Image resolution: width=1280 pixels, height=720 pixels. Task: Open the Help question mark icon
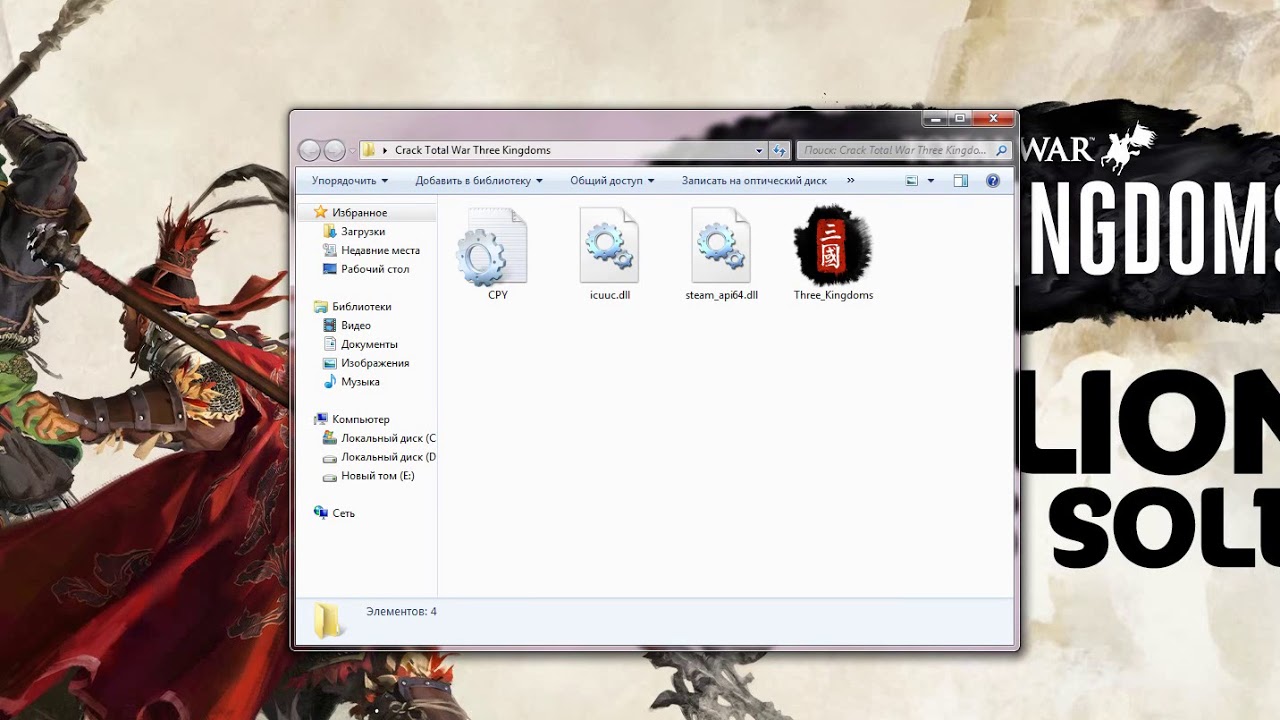(x=993, y=181)
